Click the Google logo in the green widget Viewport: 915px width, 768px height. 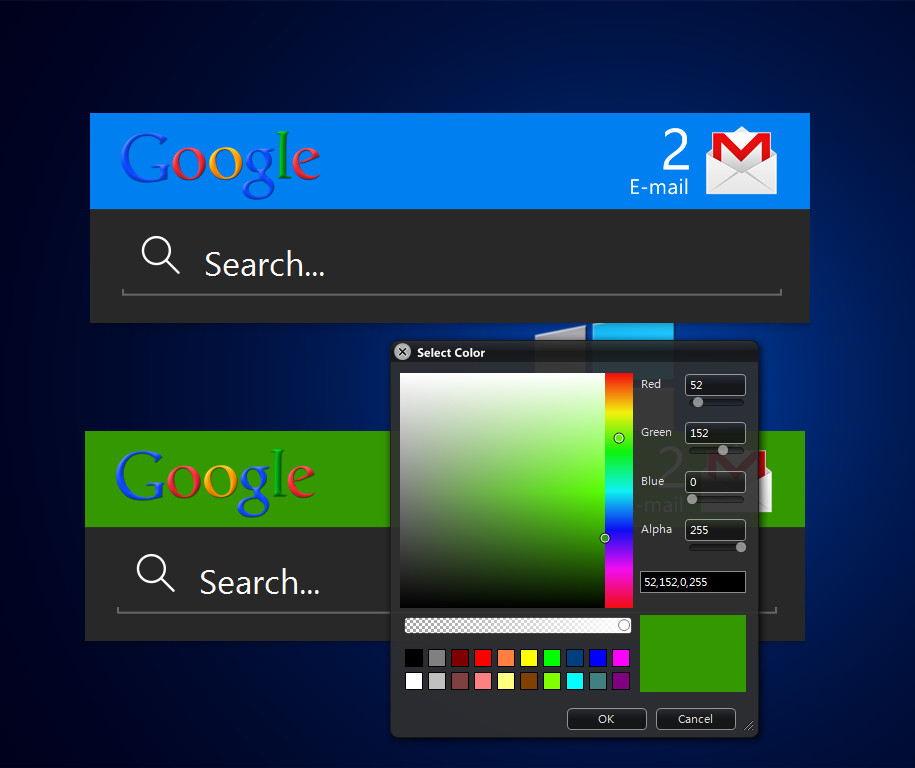pyautogui.click(x=215, y=482)
